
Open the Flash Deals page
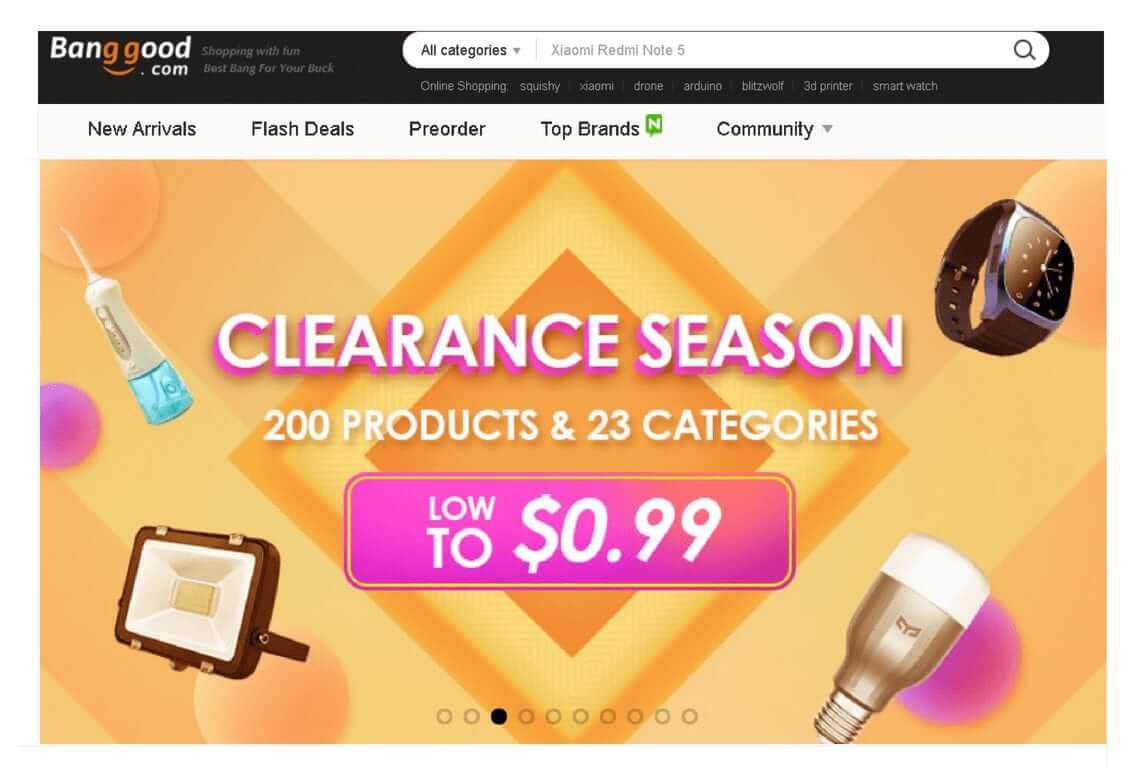[x=303, y=129]
